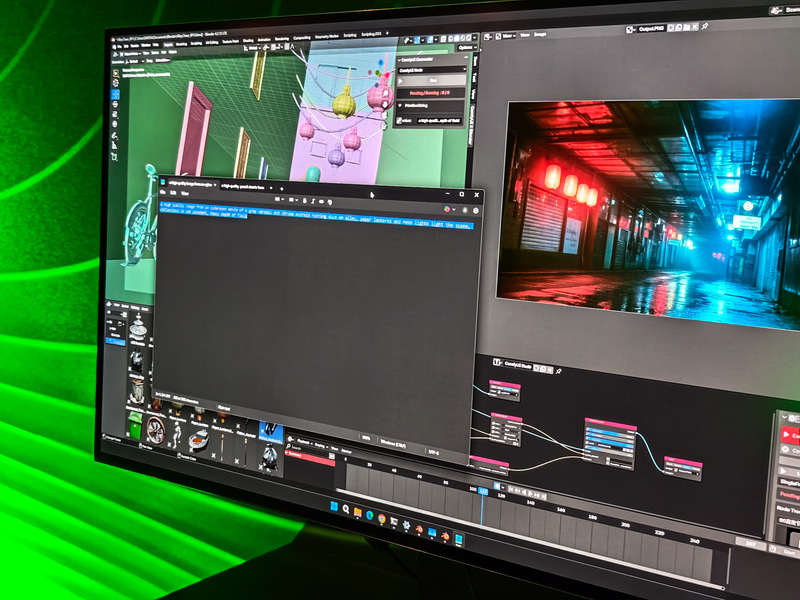Screen dimensions: 800x600
Task: Toggle pin icon in ComfyUI node editor header
Action: coord(559,371)
